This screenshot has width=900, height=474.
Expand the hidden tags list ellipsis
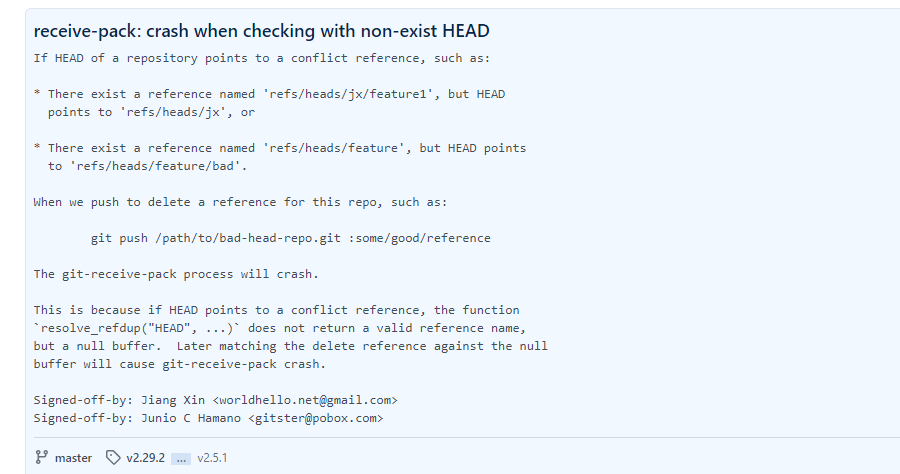(x=180, y=458)
